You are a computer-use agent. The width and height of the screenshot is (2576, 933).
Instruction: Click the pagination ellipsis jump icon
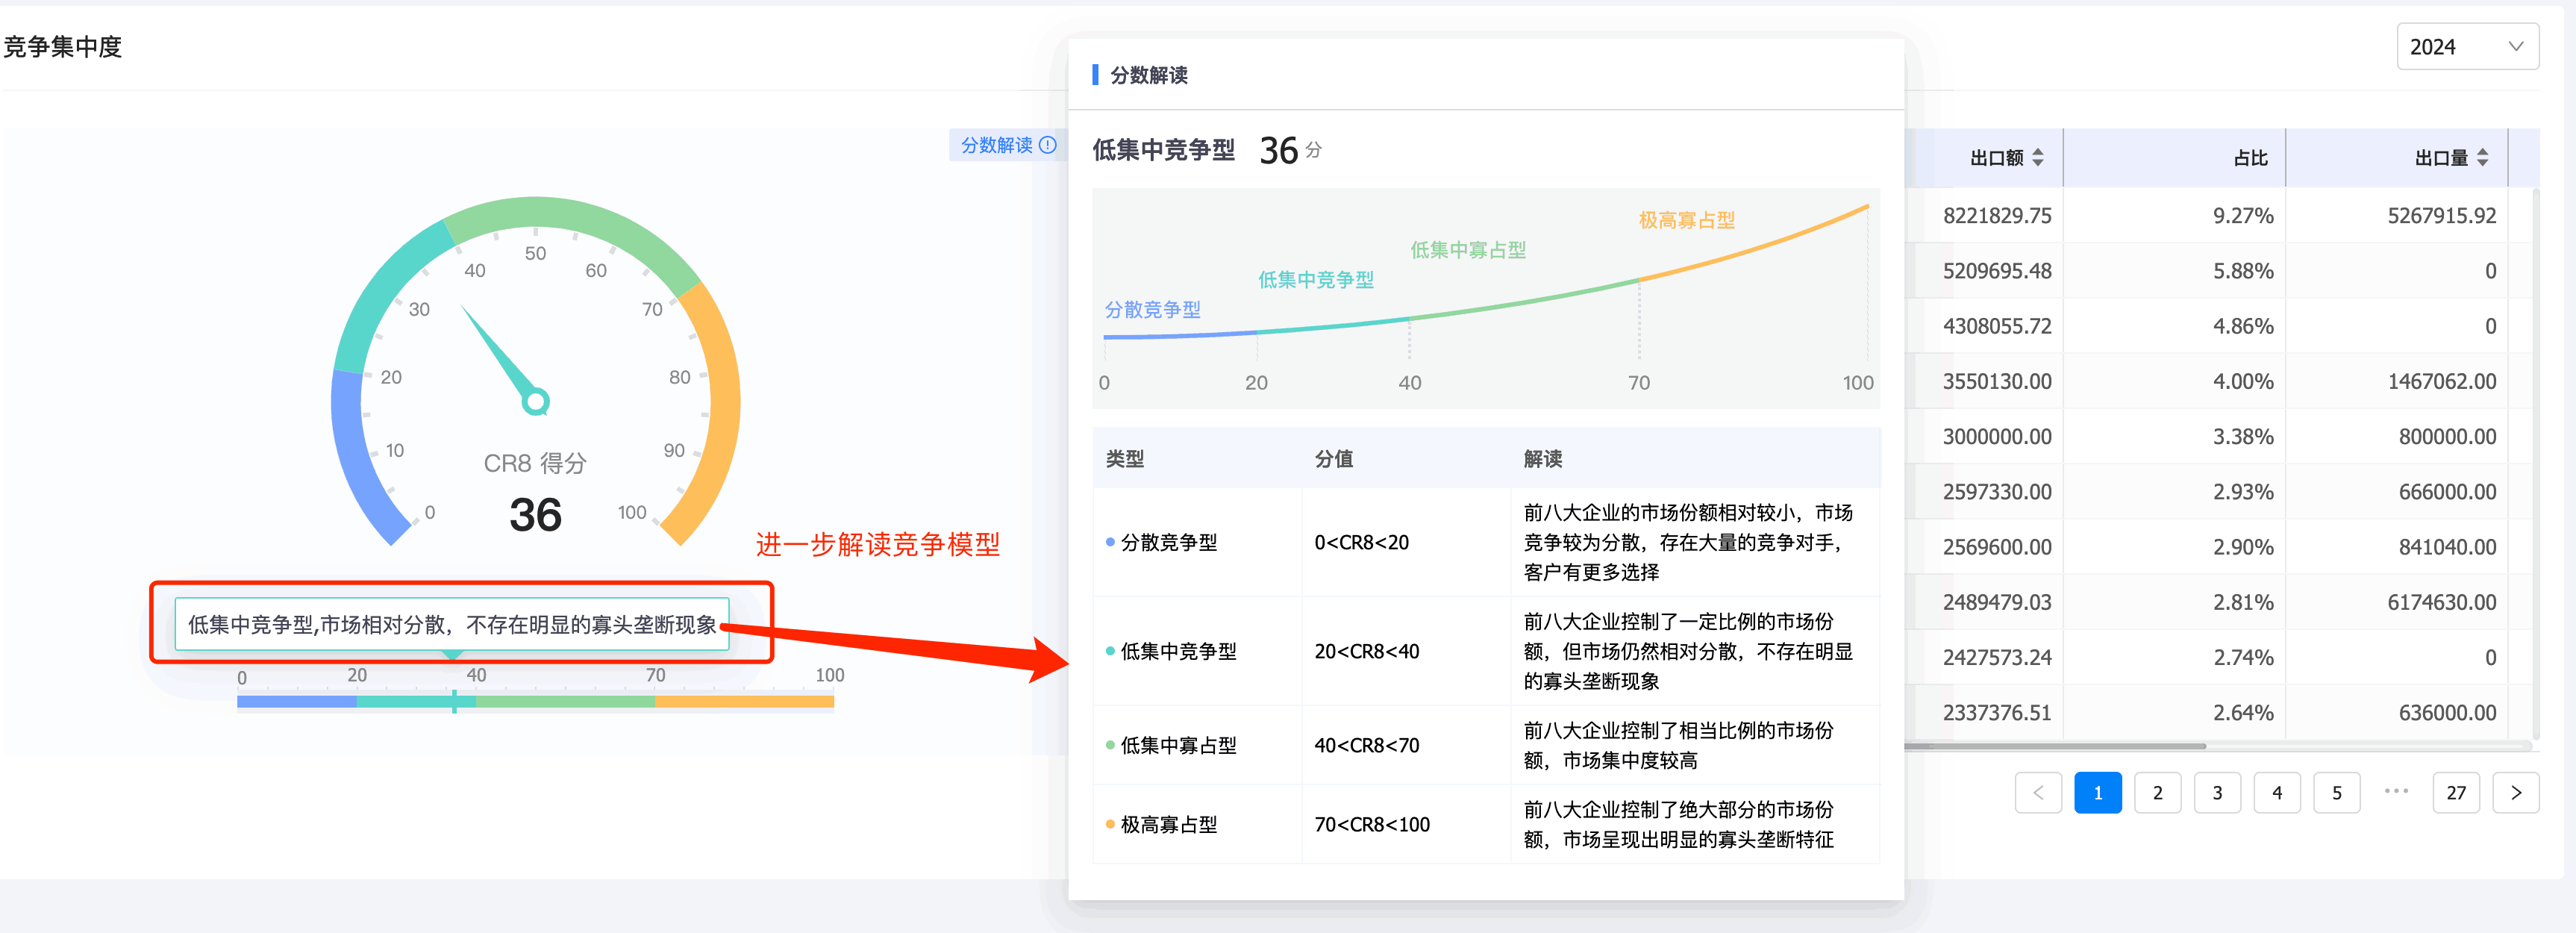point(2396,791)
